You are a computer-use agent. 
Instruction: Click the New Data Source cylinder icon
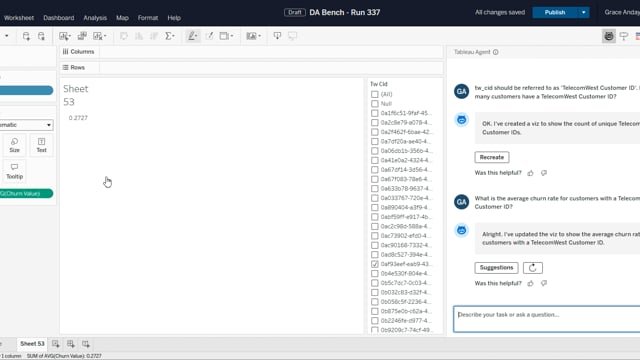tap(26, 36)
